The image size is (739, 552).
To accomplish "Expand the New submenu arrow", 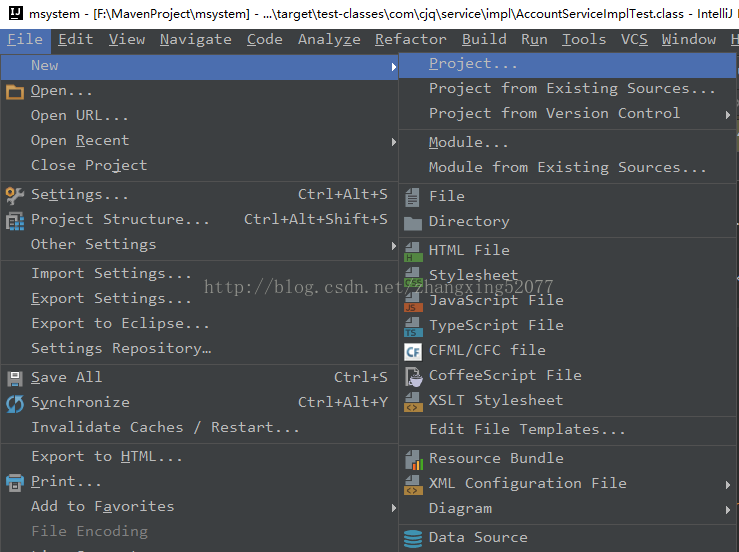I will [x=394, y=67].
